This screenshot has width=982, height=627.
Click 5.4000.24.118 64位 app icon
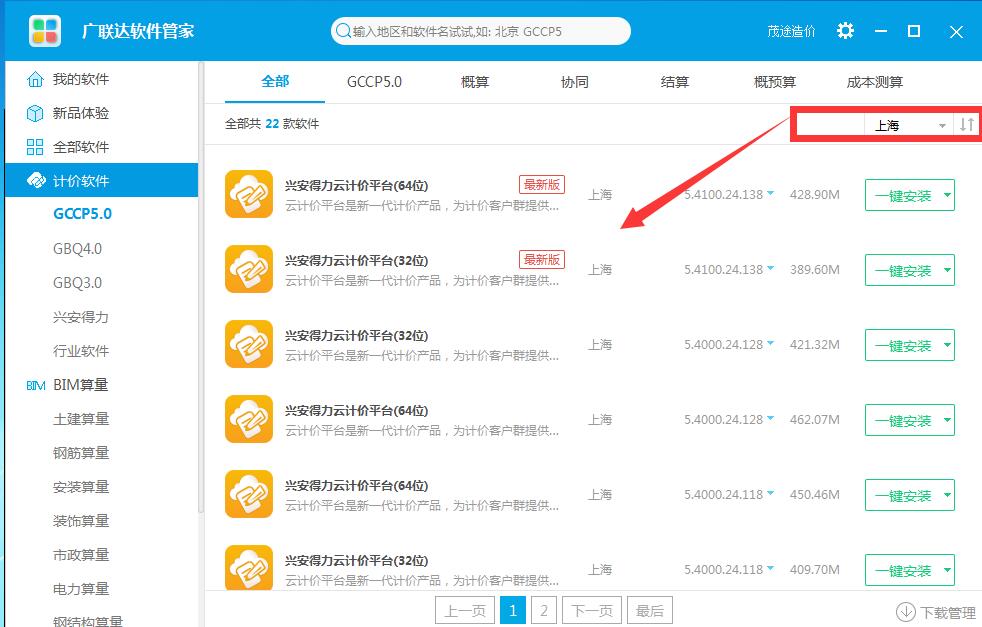pyautogui.click(x=249, y=494)
